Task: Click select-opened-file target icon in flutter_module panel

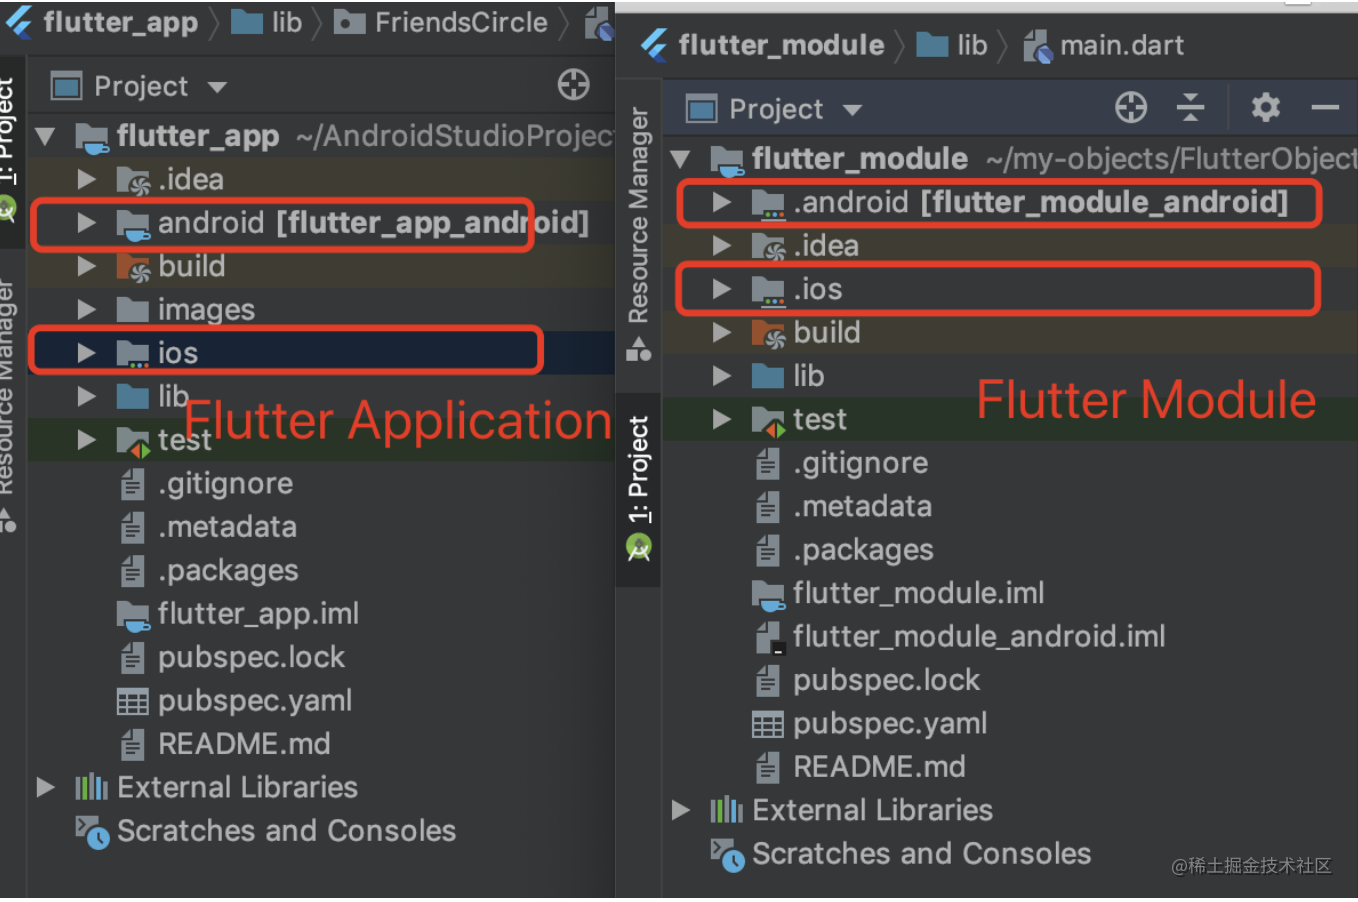Action: pos(1131,107)
